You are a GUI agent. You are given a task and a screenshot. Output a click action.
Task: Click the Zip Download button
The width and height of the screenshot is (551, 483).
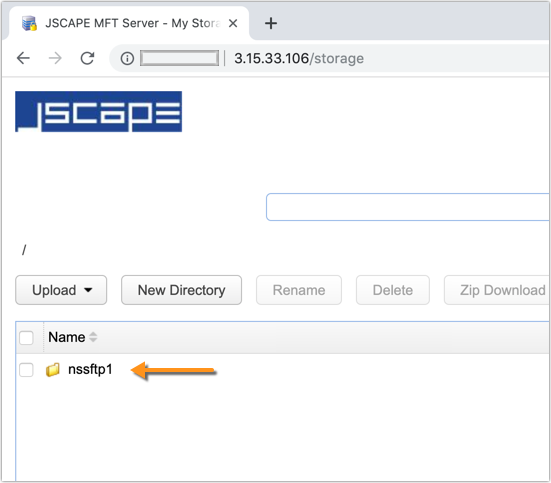pyautogui.click(x=497, y=290)
